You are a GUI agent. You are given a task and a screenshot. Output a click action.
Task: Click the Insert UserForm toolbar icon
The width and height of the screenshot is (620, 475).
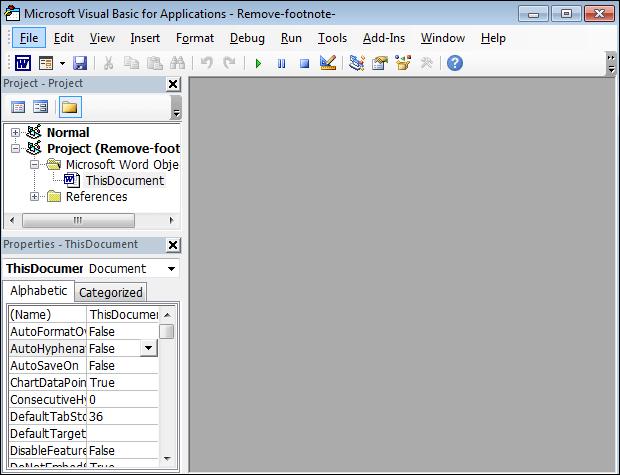(46, 63)
